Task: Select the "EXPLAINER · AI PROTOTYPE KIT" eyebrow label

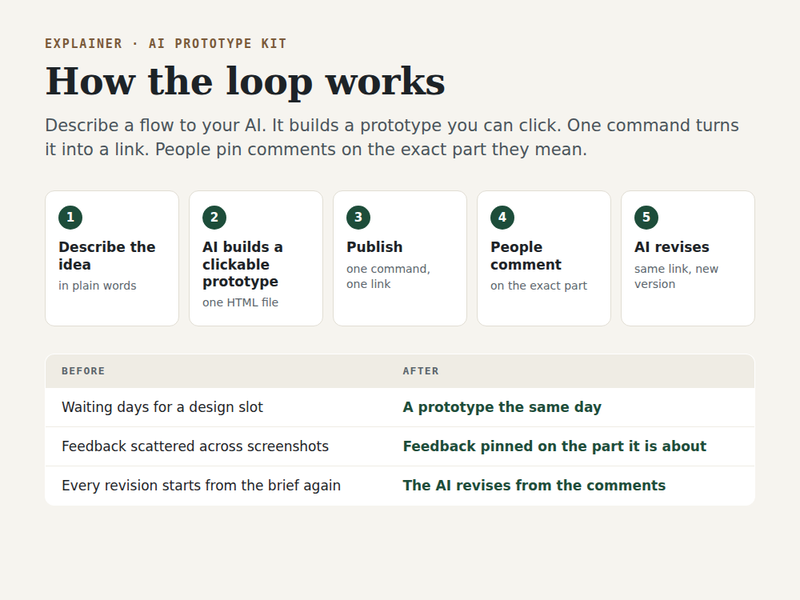Action: coord(166,44)
